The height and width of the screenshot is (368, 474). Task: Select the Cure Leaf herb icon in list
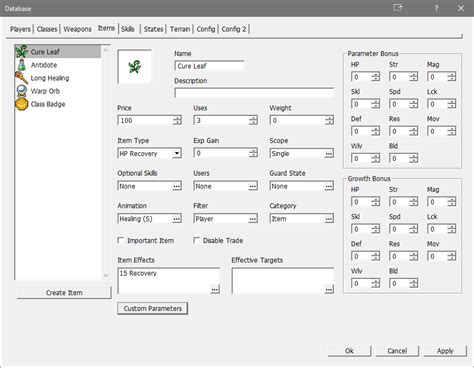[22, 52]
